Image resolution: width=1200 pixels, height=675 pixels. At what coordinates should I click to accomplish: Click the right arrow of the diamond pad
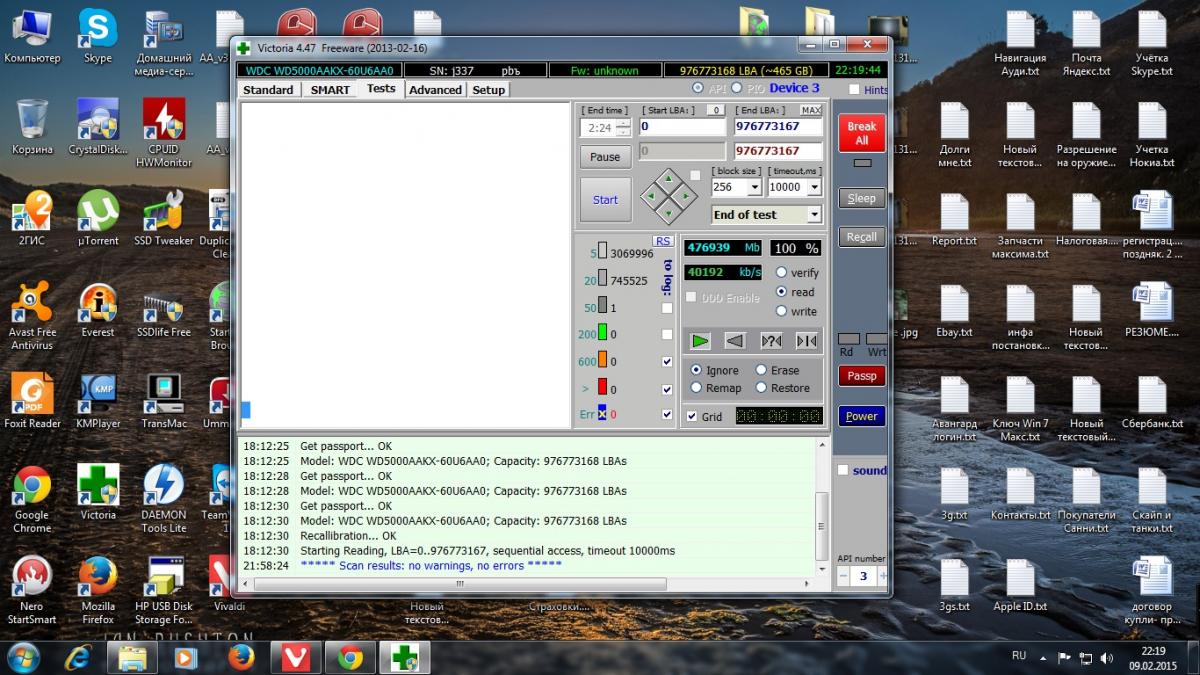coord(686,197)
